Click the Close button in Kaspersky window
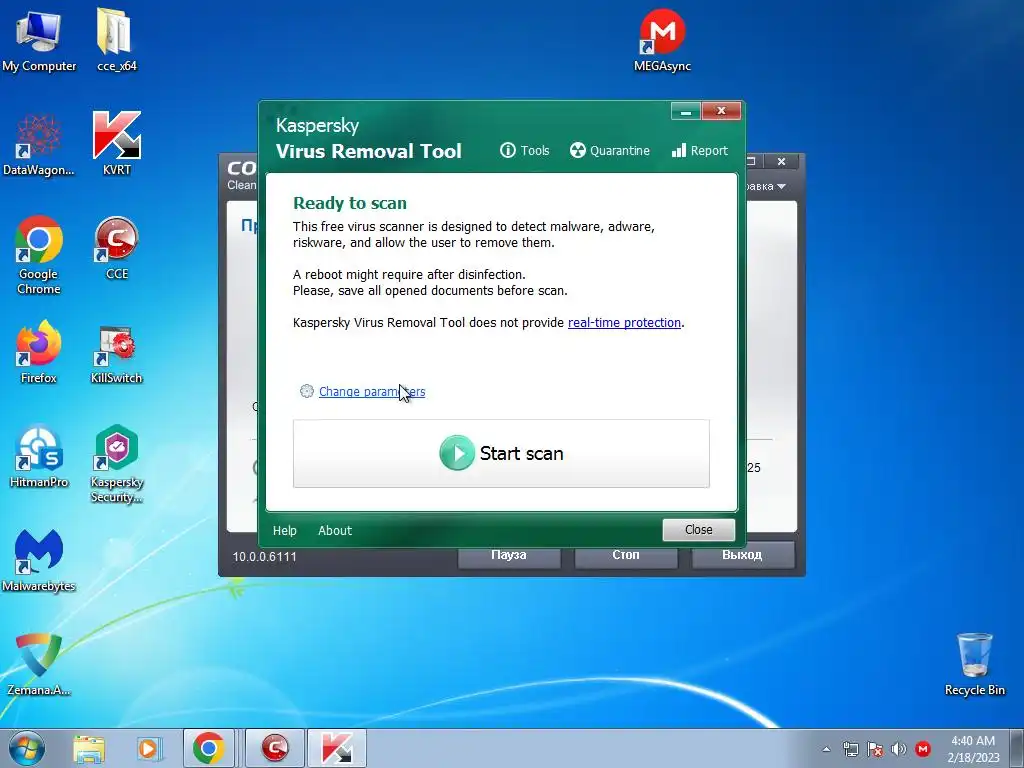 [698, 530]
